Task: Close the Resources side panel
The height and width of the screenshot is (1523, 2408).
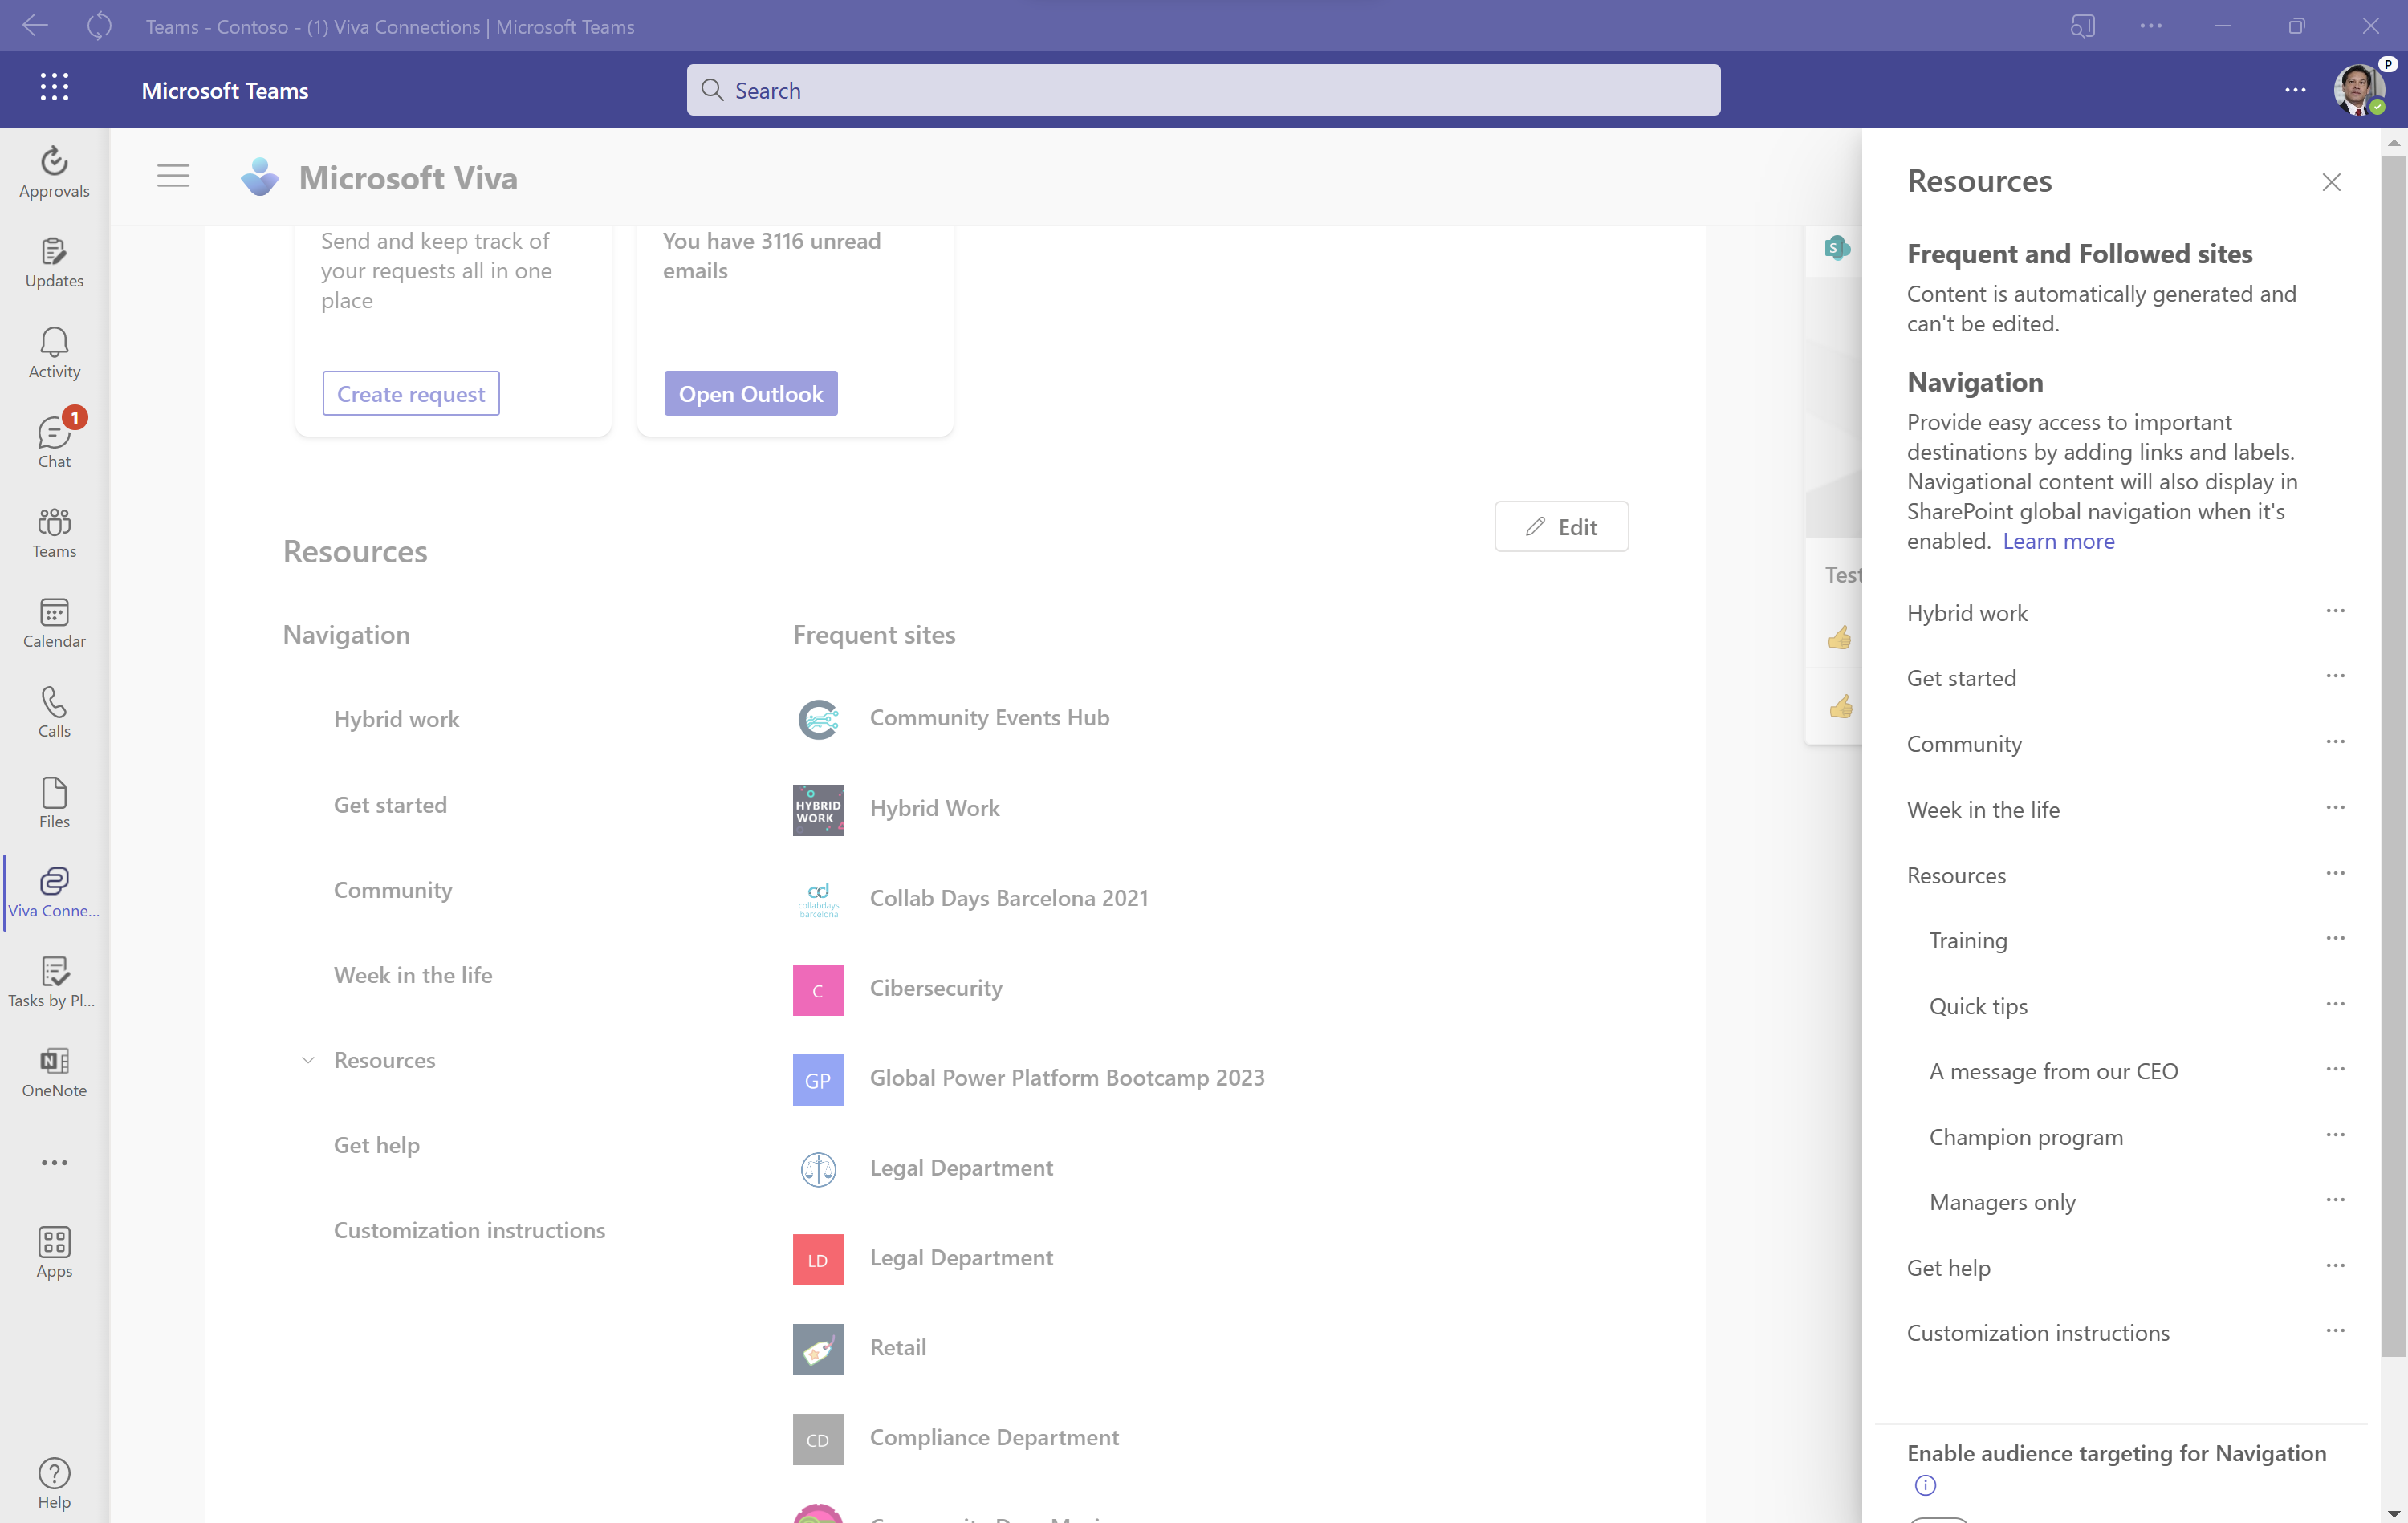Action: [x=2330, y=182]
